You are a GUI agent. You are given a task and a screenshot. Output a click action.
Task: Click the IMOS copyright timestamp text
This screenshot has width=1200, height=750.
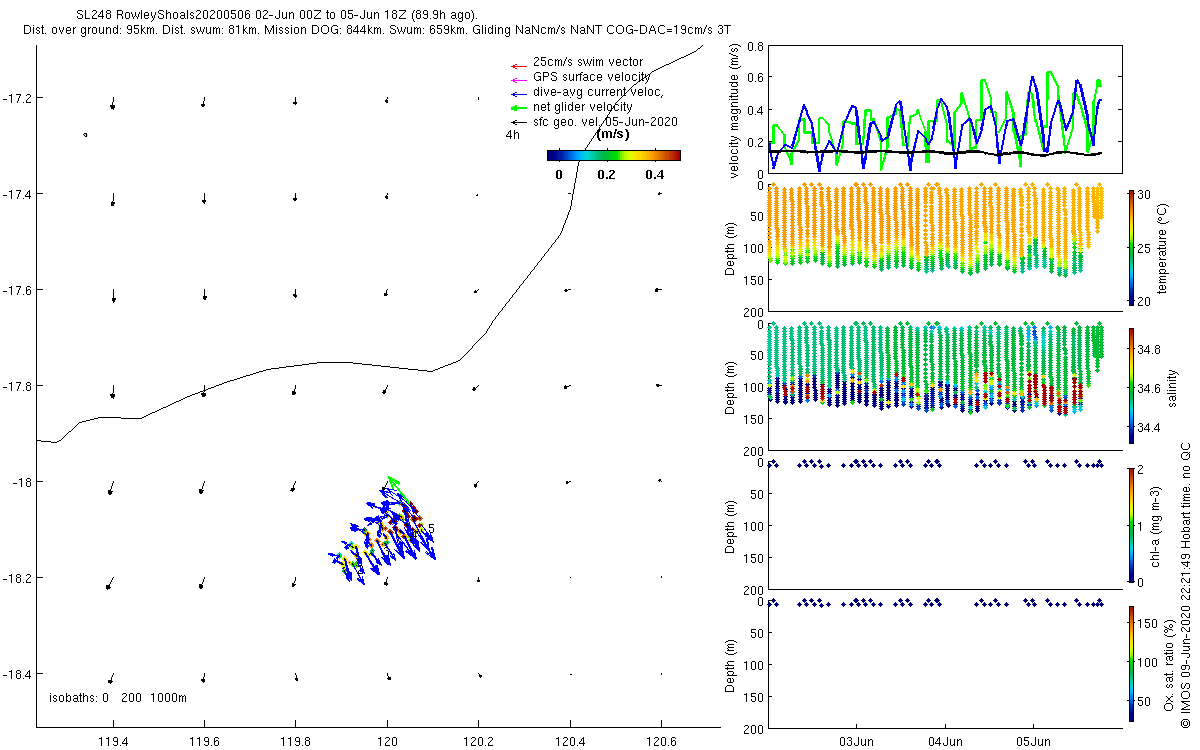tap(1185, 587)
